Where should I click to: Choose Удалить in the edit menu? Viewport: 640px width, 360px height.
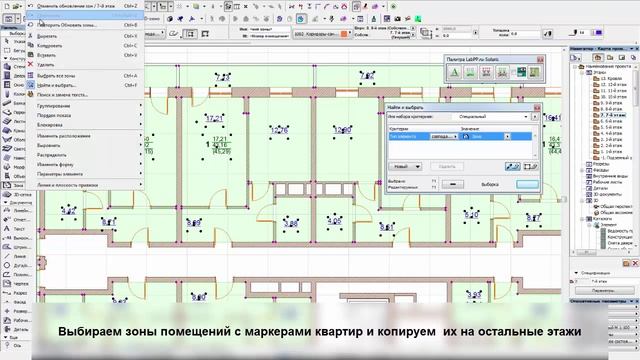click(85, 64)
